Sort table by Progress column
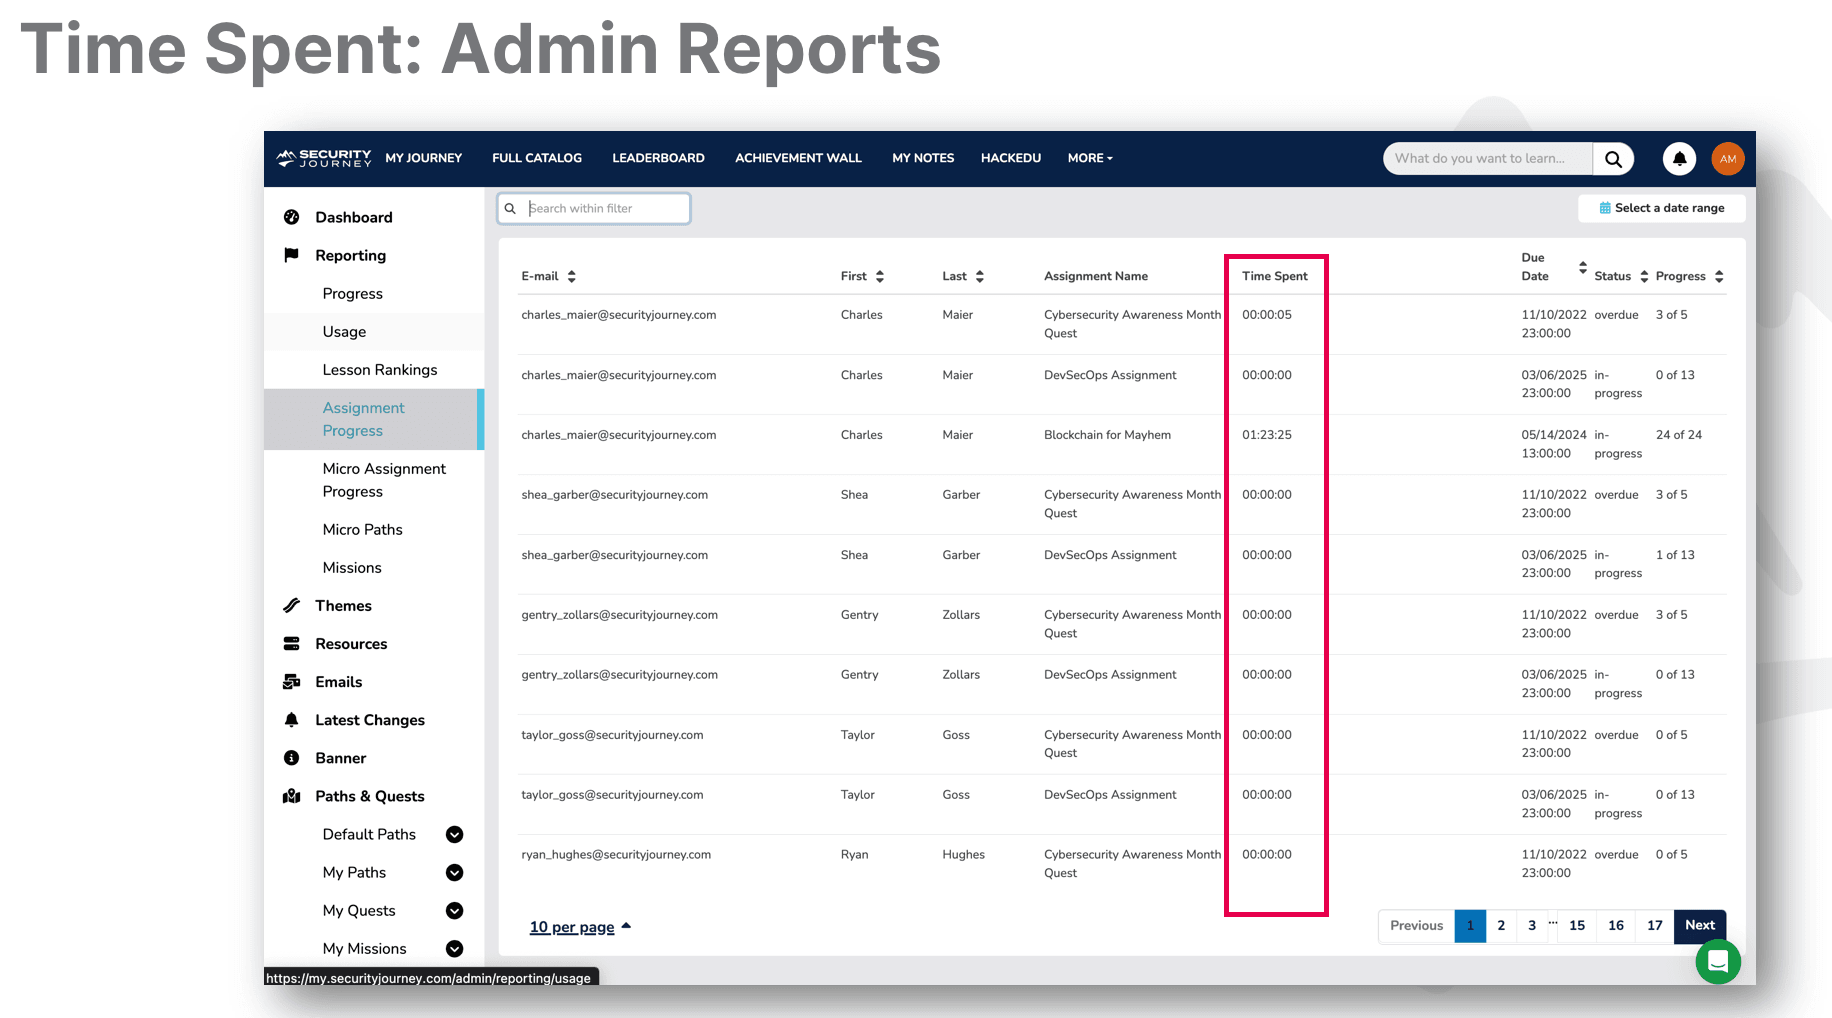This screenshot has height=1018, width=1832. click(x=1718, y=277)
